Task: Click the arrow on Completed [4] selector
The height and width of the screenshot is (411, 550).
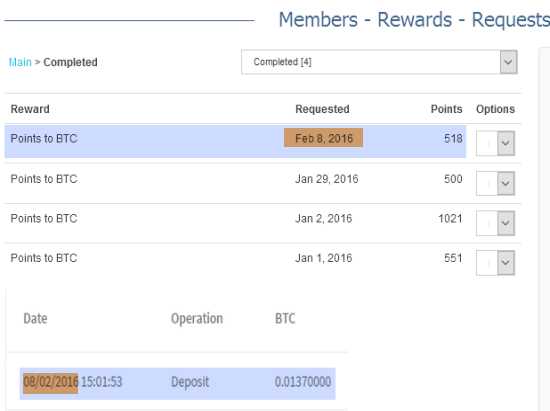Action: click(508, 62)
